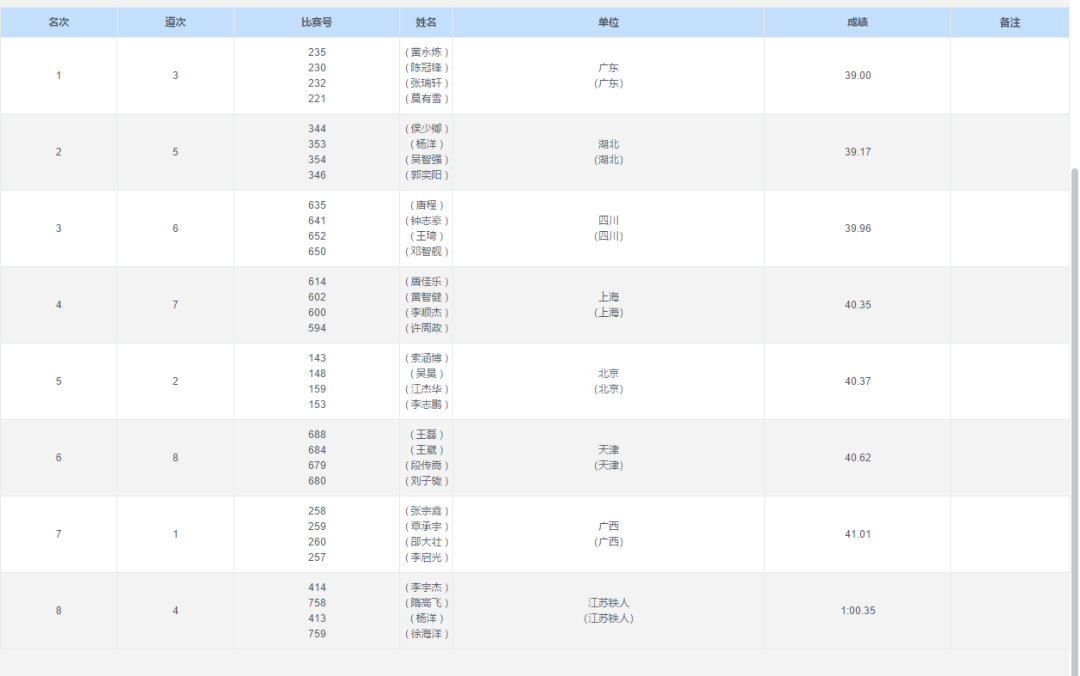The height and width of the screenshot is (676, 1080).
Task: Click the 1:00.35 result for 江苏铁人
Action: [x=857, y=610]
